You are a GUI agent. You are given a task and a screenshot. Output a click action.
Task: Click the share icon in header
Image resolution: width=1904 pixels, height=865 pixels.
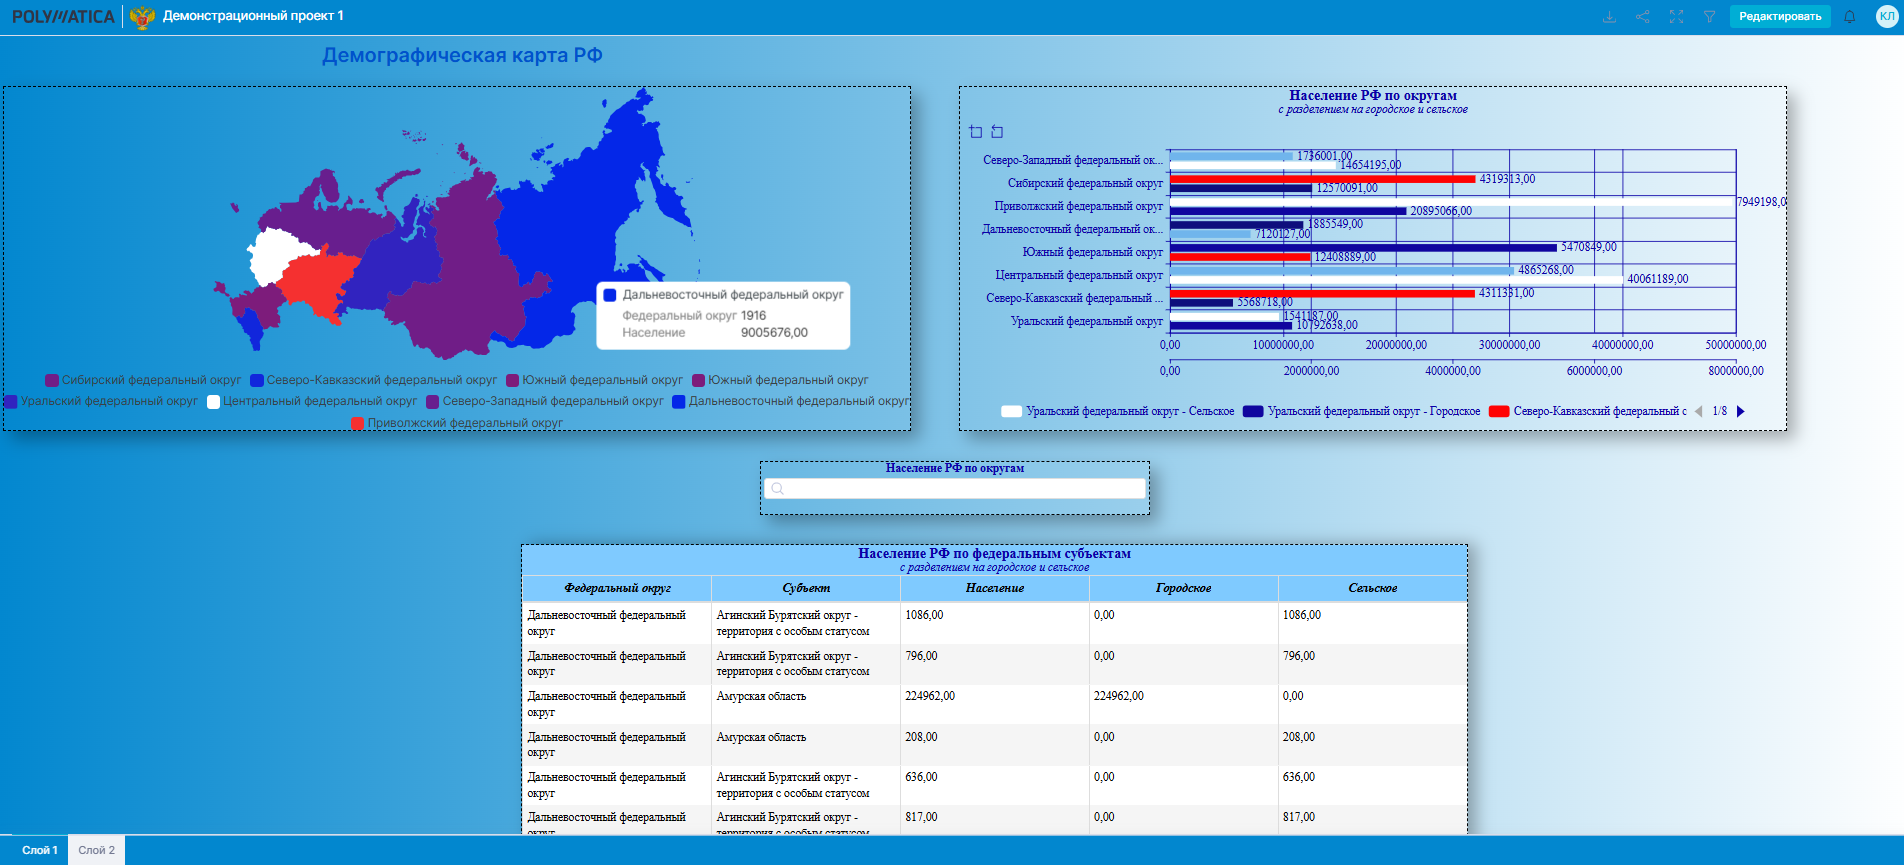point(1642,17)
